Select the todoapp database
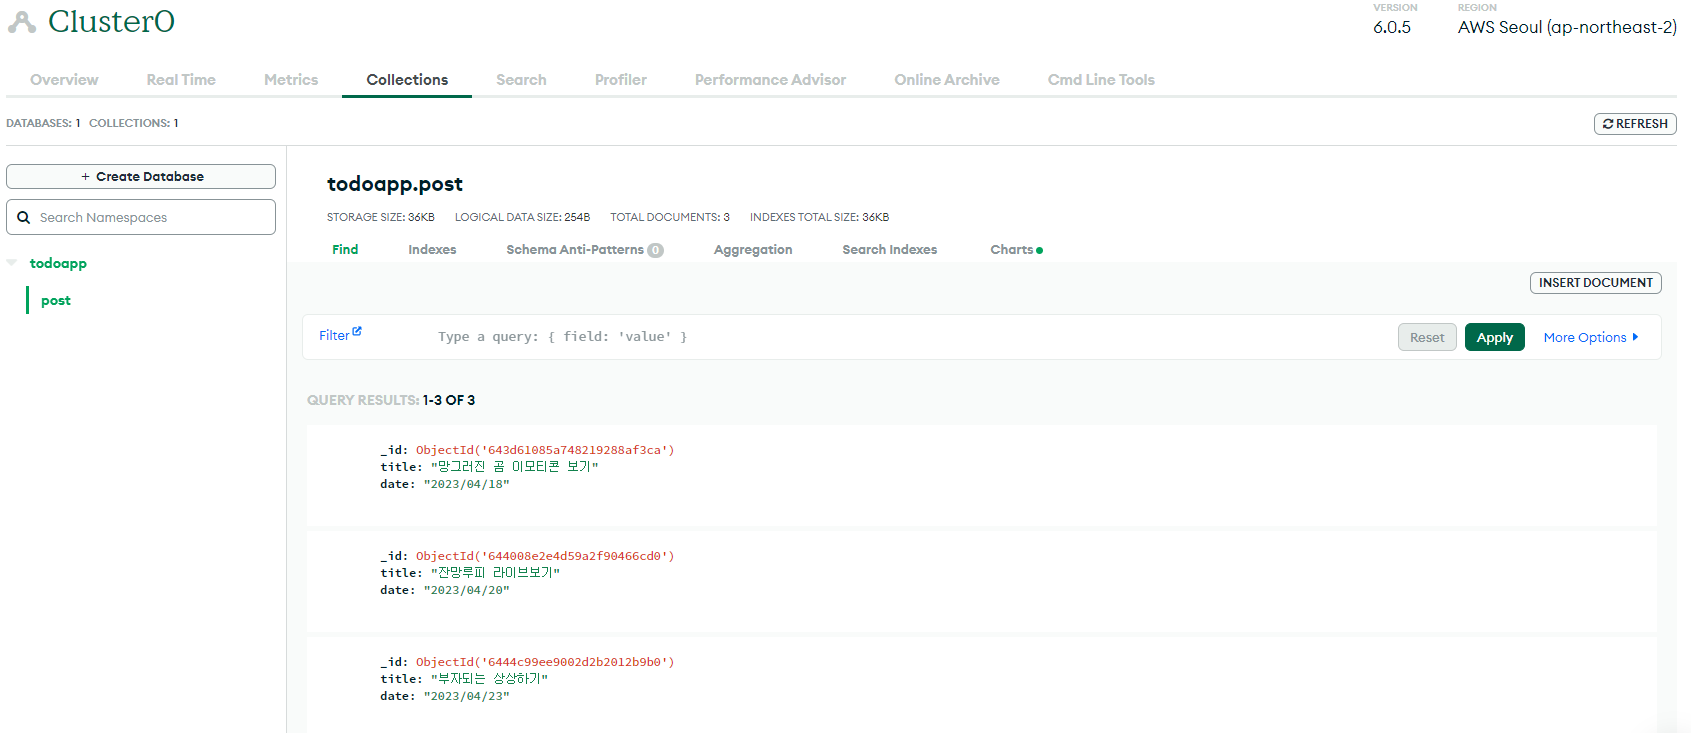This screenshot has width=1691, height=733. [x=58, y=263]
